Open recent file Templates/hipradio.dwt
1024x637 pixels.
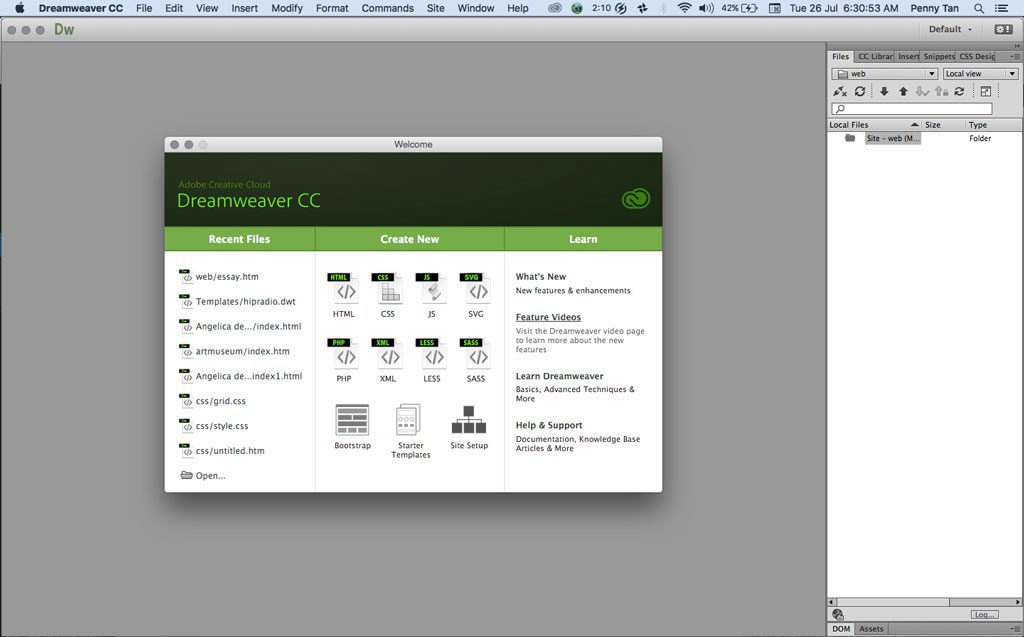coord(237,301)
